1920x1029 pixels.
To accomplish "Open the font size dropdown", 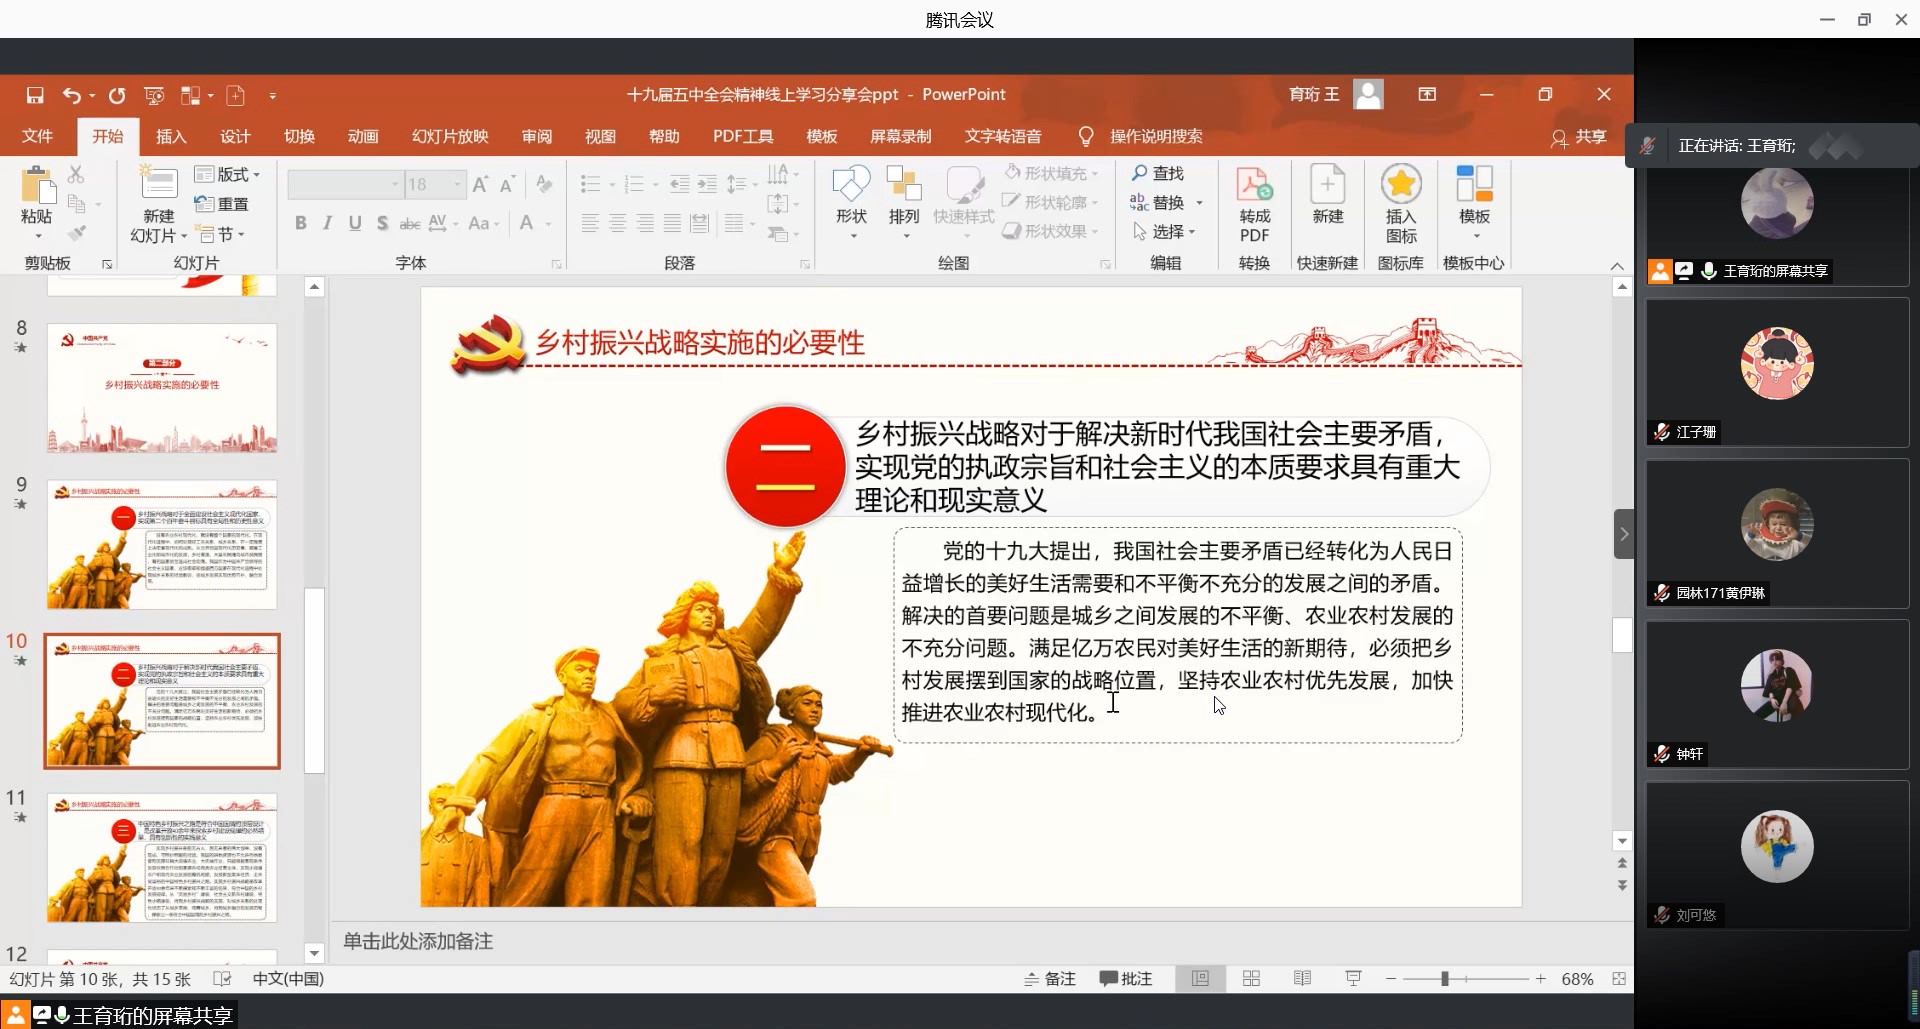I will click(457, 184).
